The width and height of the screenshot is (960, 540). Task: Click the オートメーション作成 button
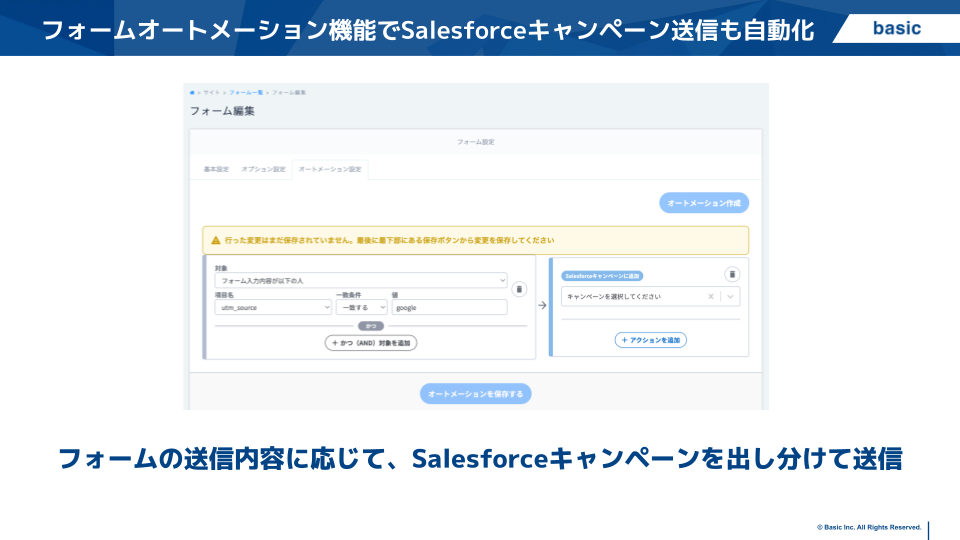click(704, 203)
